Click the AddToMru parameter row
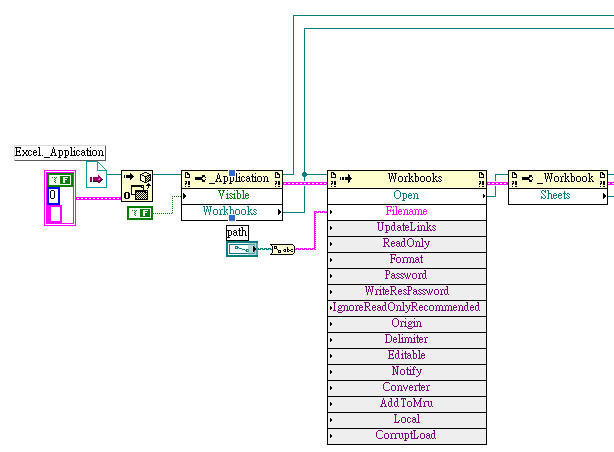Image resolution: width=614 pixels, height=452 pixels. coord(407,403)
